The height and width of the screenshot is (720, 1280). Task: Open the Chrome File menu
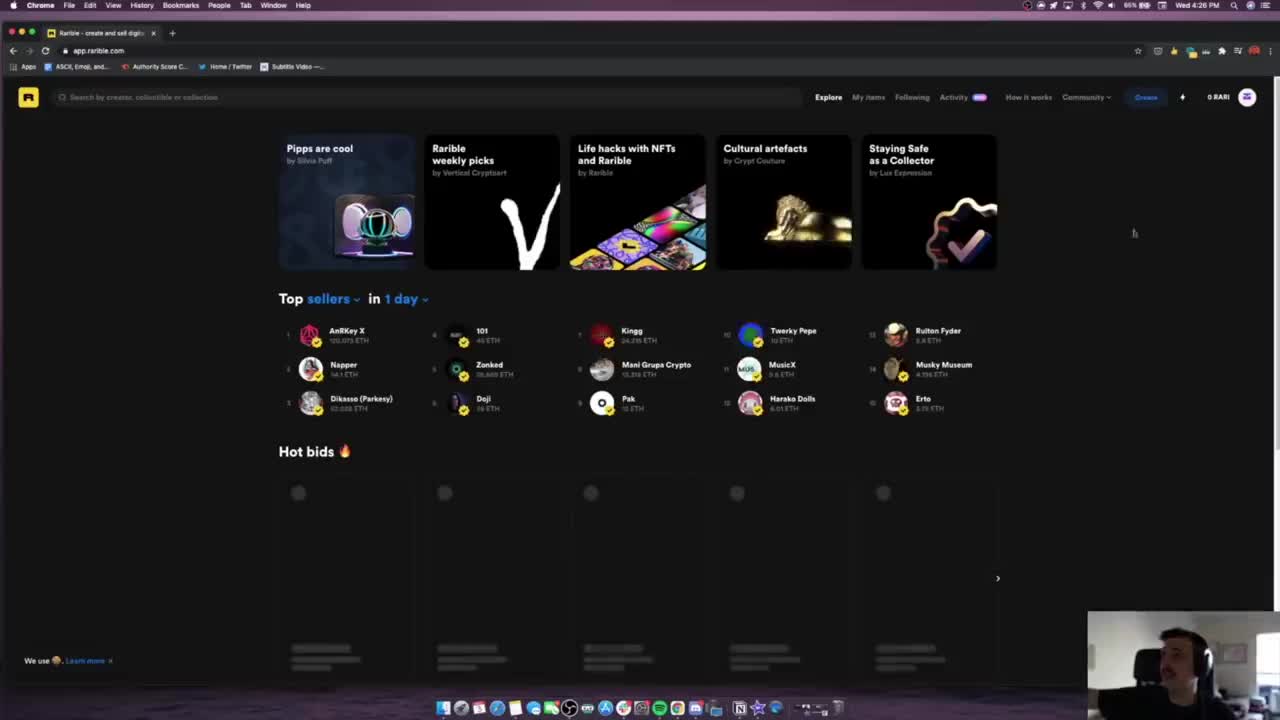click(69, 5)
